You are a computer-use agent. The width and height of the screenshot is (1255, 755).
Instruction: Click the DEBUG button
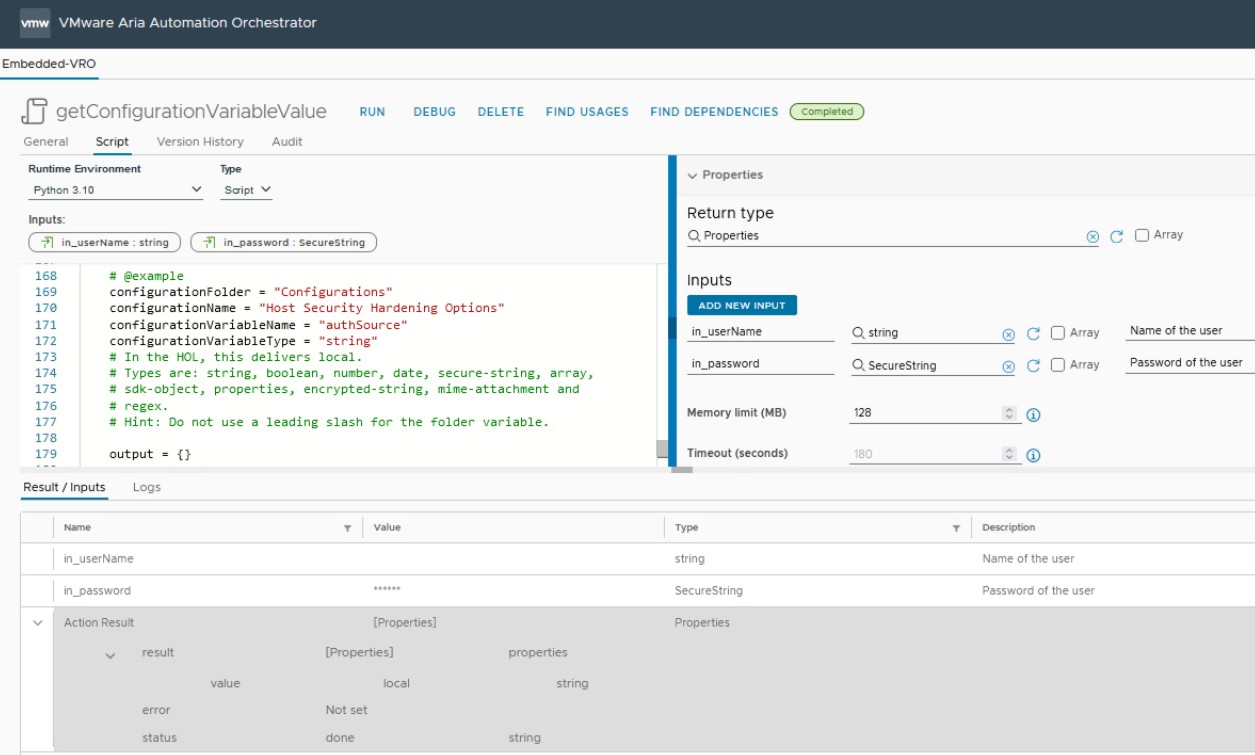435,112
